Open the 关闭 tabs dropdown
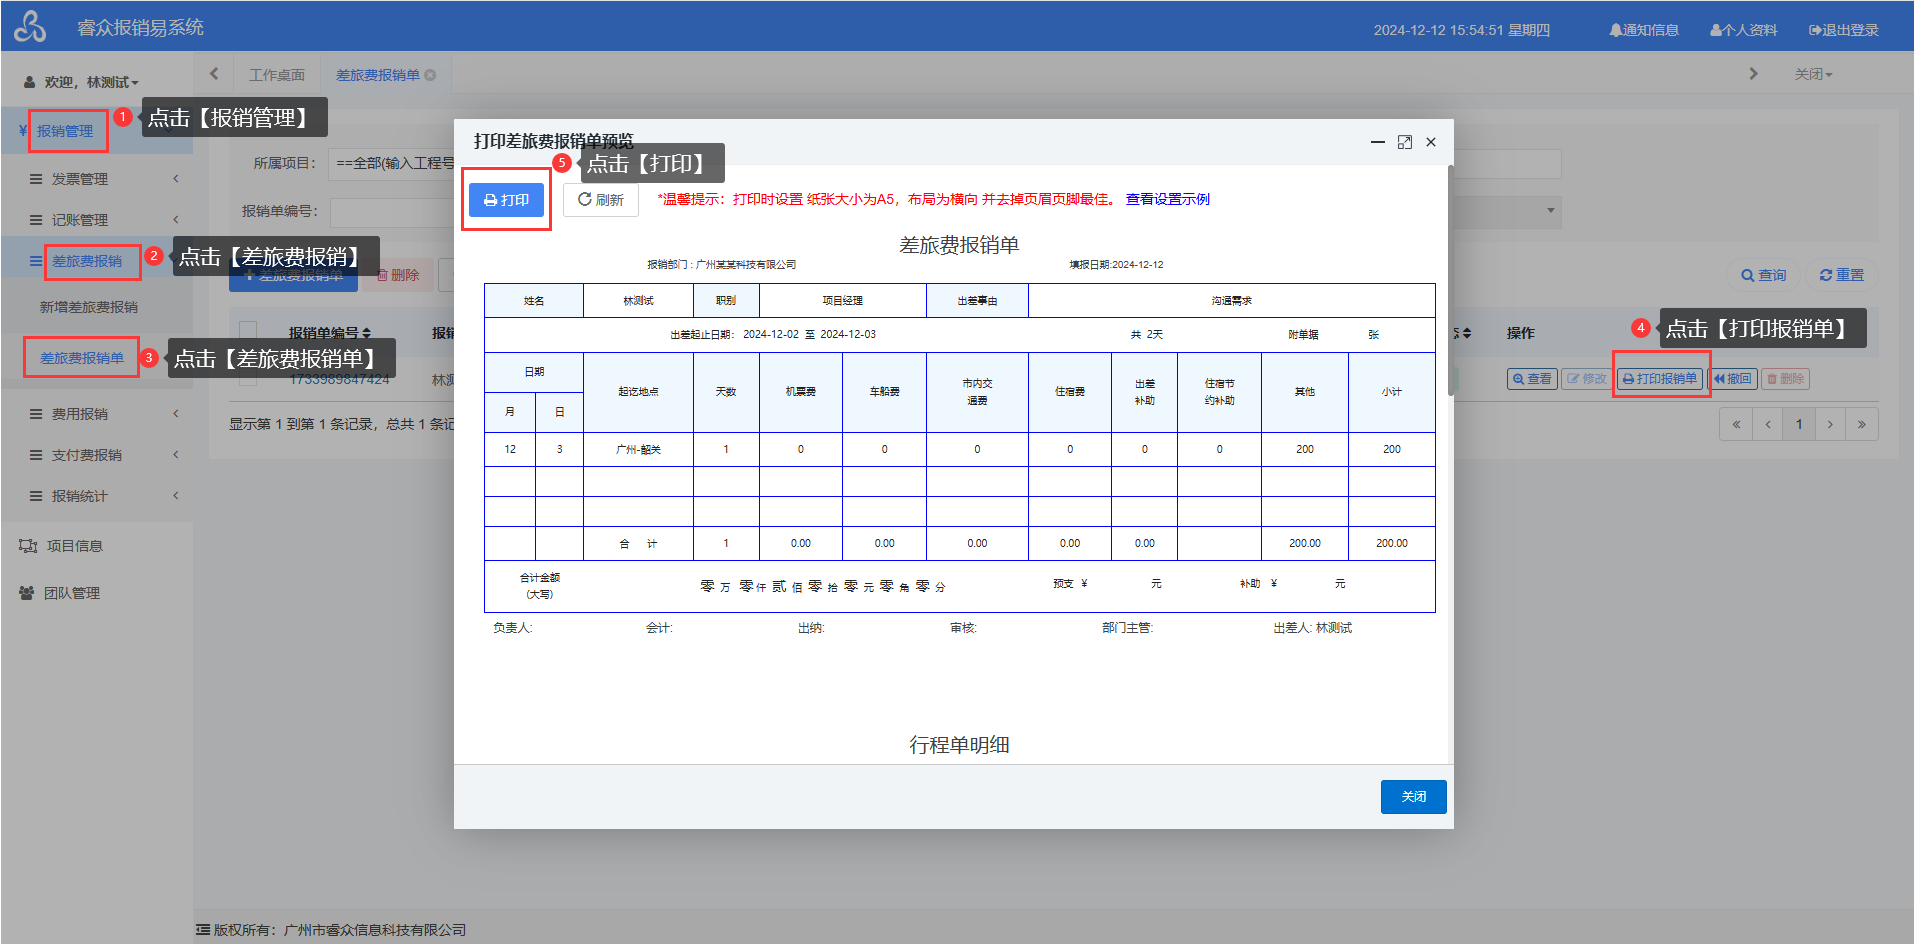The height and width of the screenshot is (944, 1918). [x=1813, y=74]
